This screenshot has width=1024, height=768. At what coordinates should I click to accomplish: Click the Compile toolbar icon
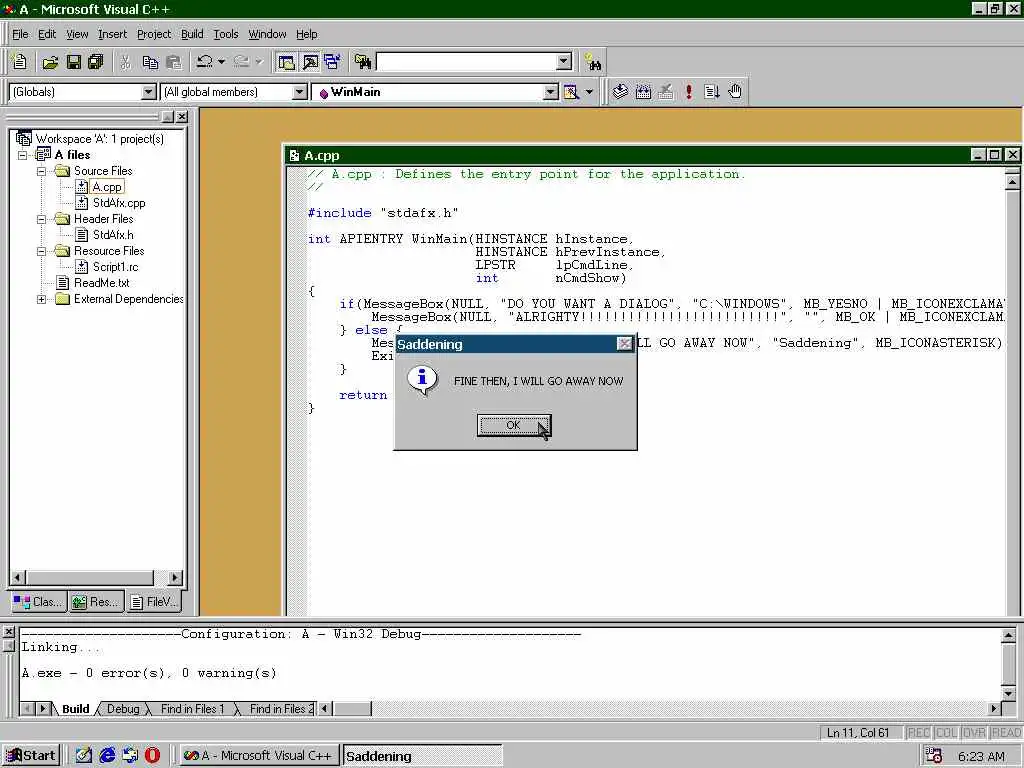[x=620, y=92]
